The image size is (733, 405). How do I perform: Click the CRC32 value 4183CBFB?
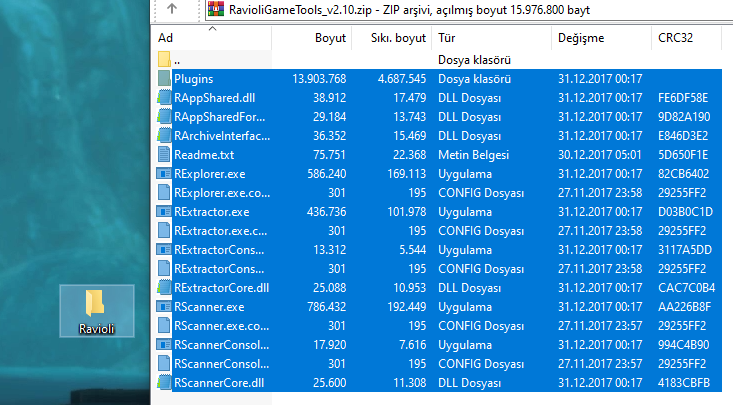pos(684,383)
